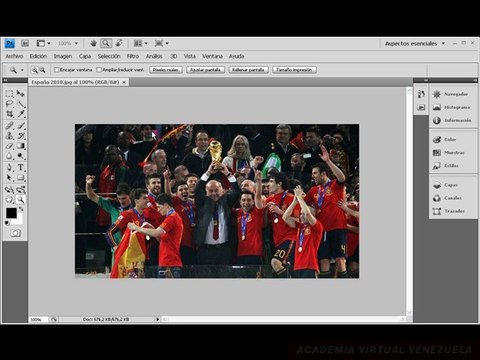Image resolution: width=480 pixels, height=360 pixels.
Task: Select the Zoom tool in toolbox
Action: (x=21, y=200)
